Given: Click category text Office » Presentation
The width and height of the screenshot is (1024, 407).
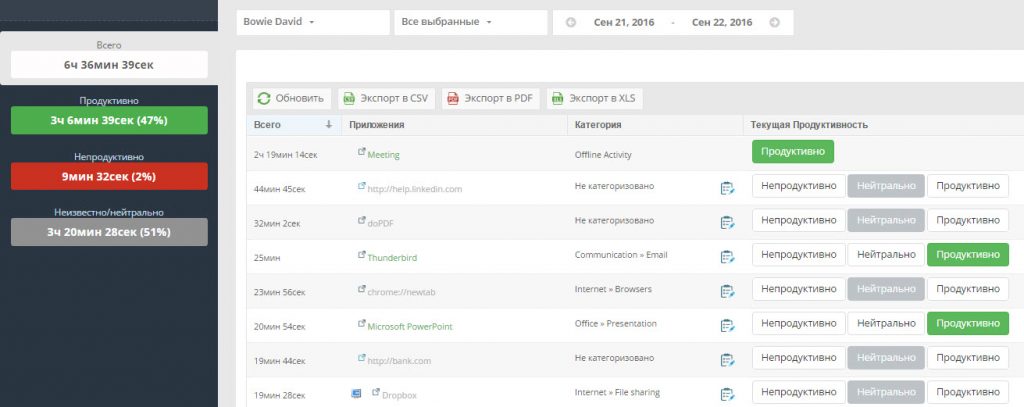Looking at the screenshot, I should pos(616,323).
